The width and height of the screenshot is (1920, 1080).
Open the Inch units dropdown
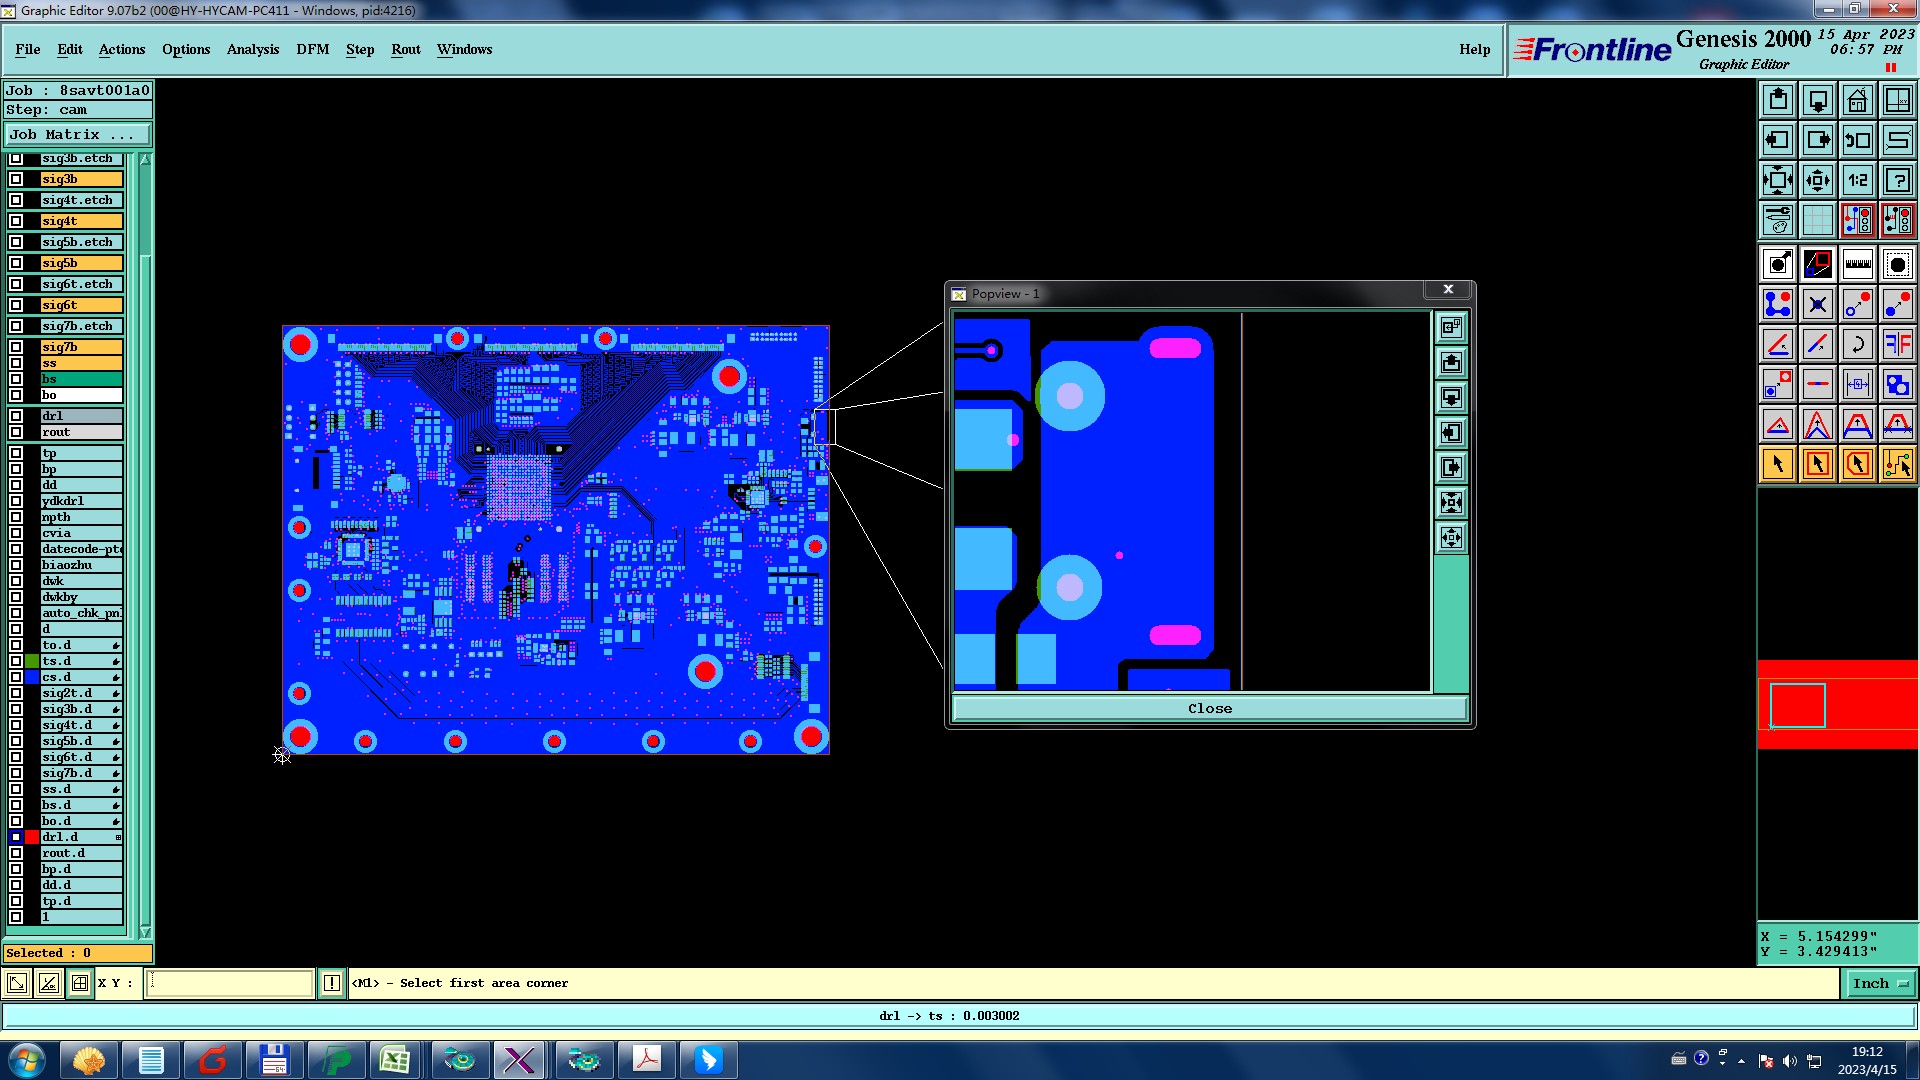pos(1879,984)
